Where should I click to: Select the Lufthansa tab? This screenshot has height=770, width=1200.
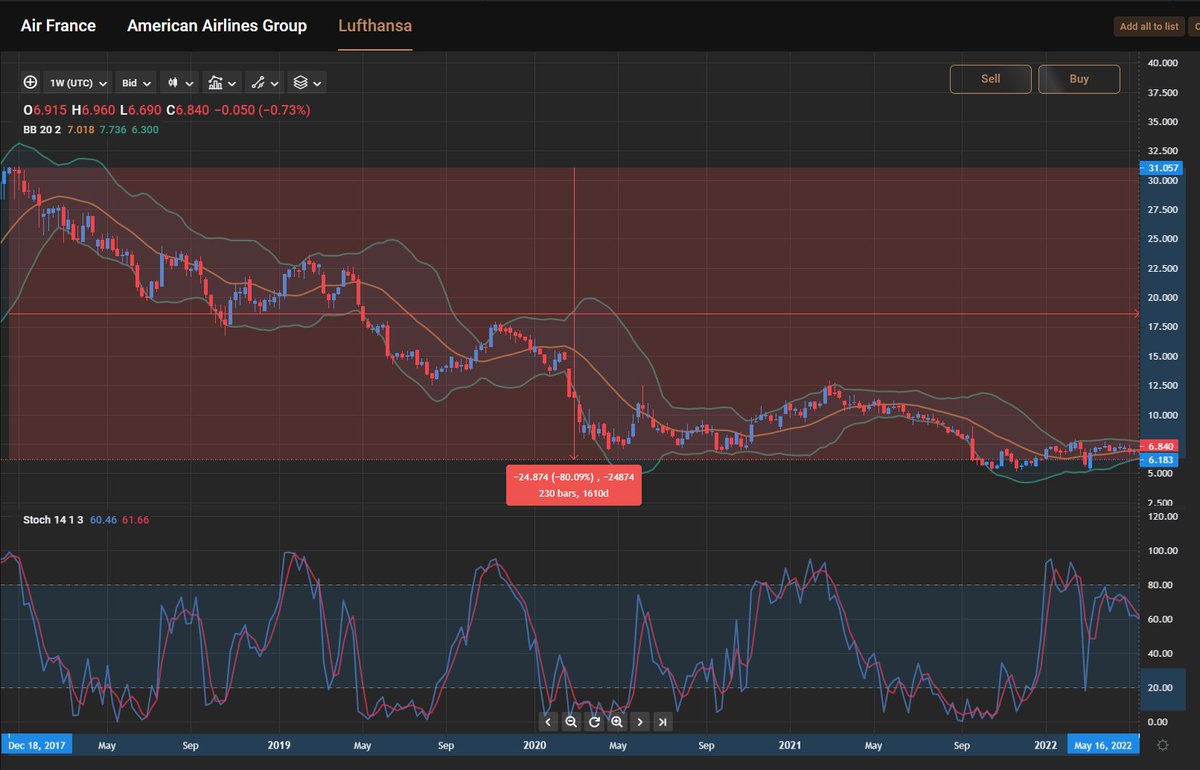[x=375, y=26]
